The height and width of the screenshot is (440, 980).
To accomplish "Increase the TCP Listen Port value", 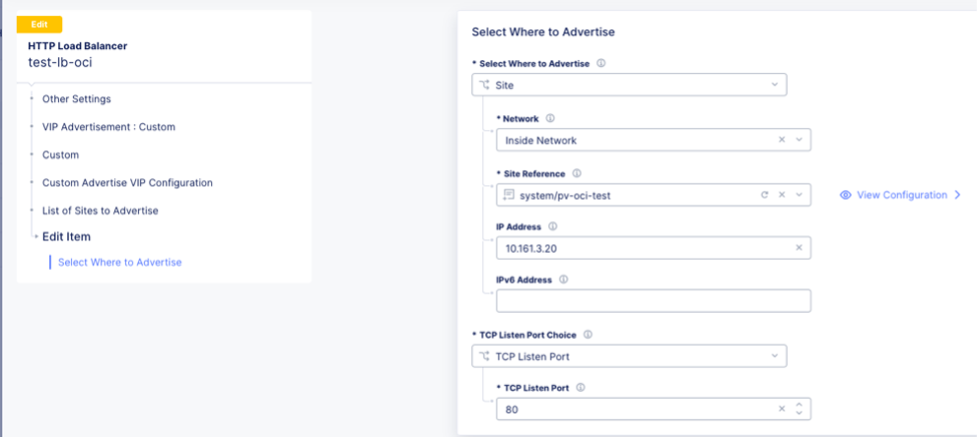I will click(798, 404).
